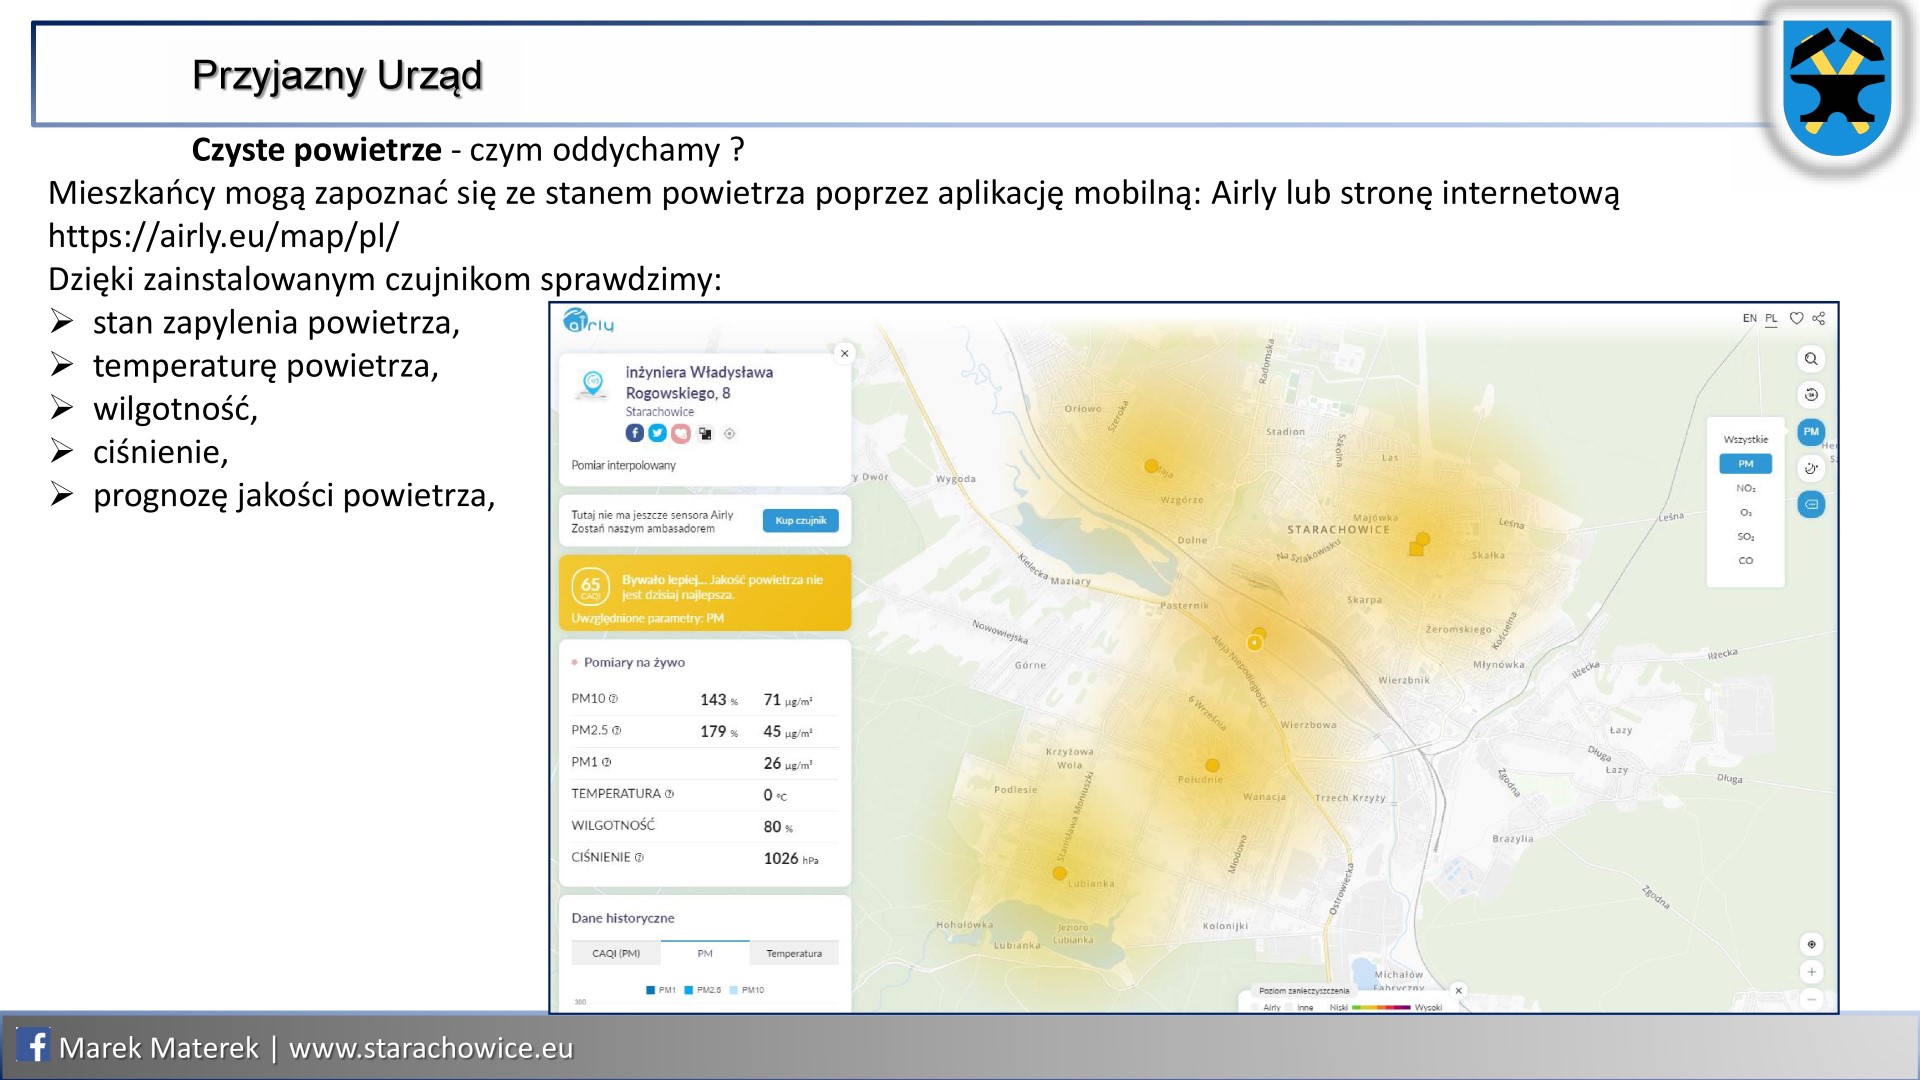Click the Airly logo

tap(589, 321)
